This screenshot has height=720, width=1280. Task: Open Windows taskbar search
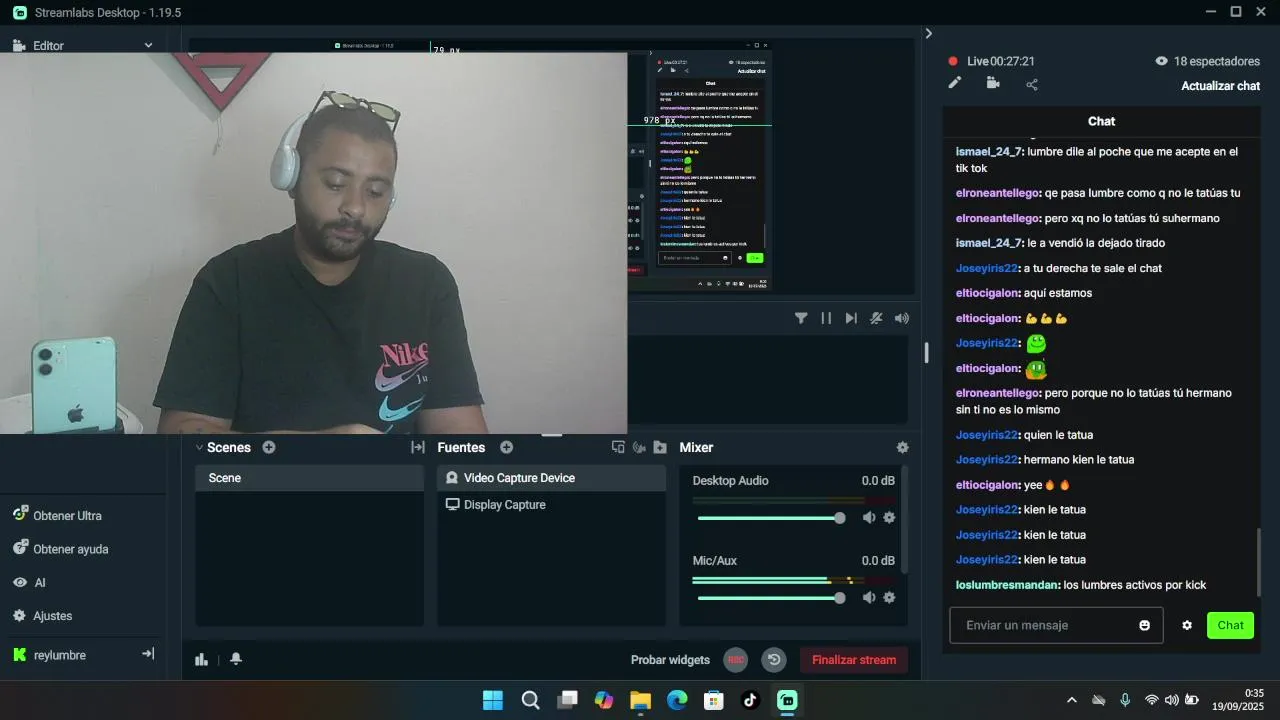tap(530, 700)
